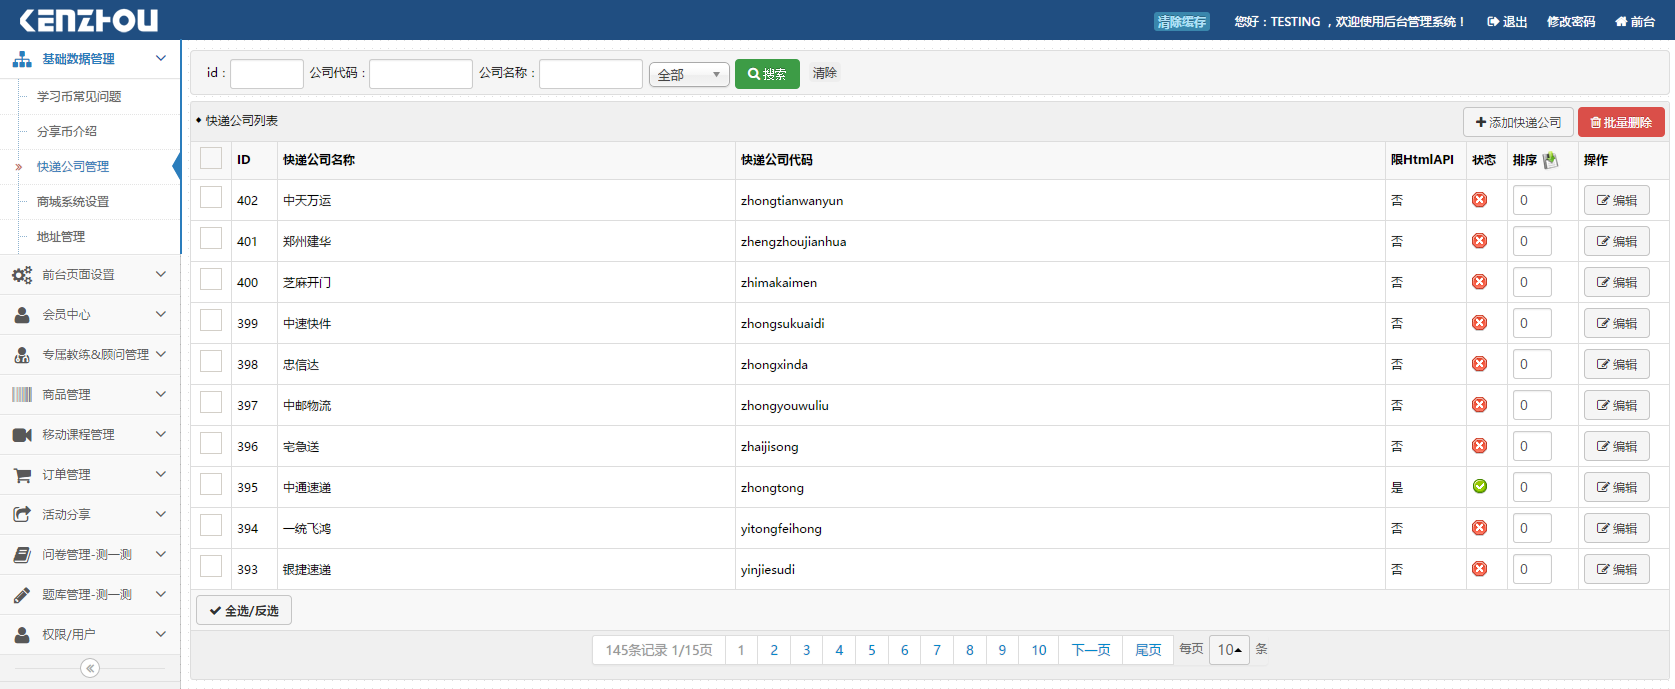Click into the id search field
Screen dimensions: 1675x689
[x=267, y=74]
